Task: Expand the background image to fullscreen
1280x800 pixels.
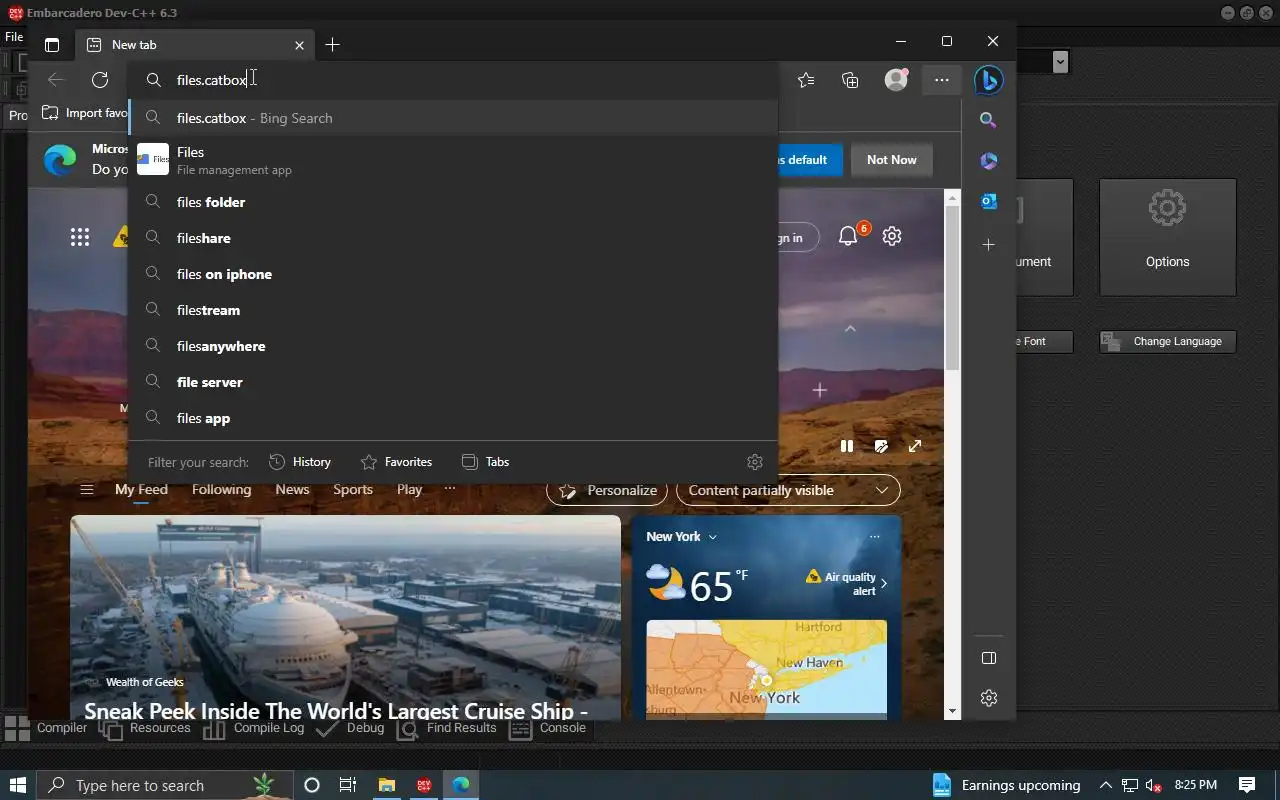Action: click(915, 446)
